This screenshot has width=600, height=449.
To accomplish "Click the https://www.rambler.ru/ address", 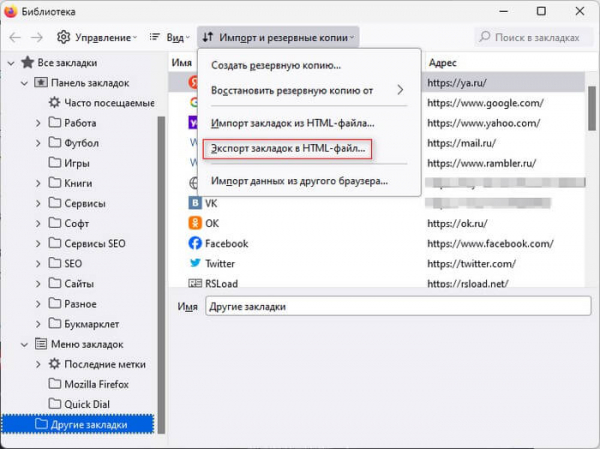I will click(481, 163).
